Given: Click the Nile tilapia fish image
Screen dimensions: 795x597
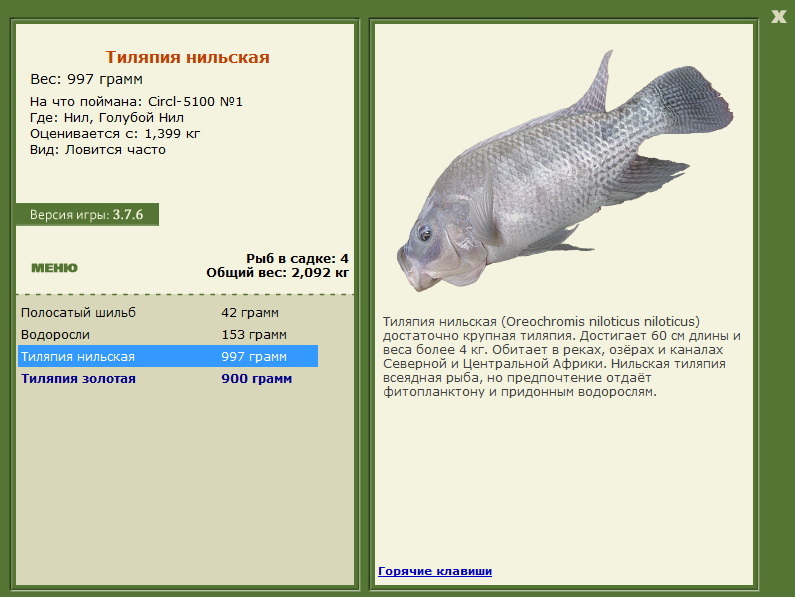Looking at the screenshot, I should 564,171.
